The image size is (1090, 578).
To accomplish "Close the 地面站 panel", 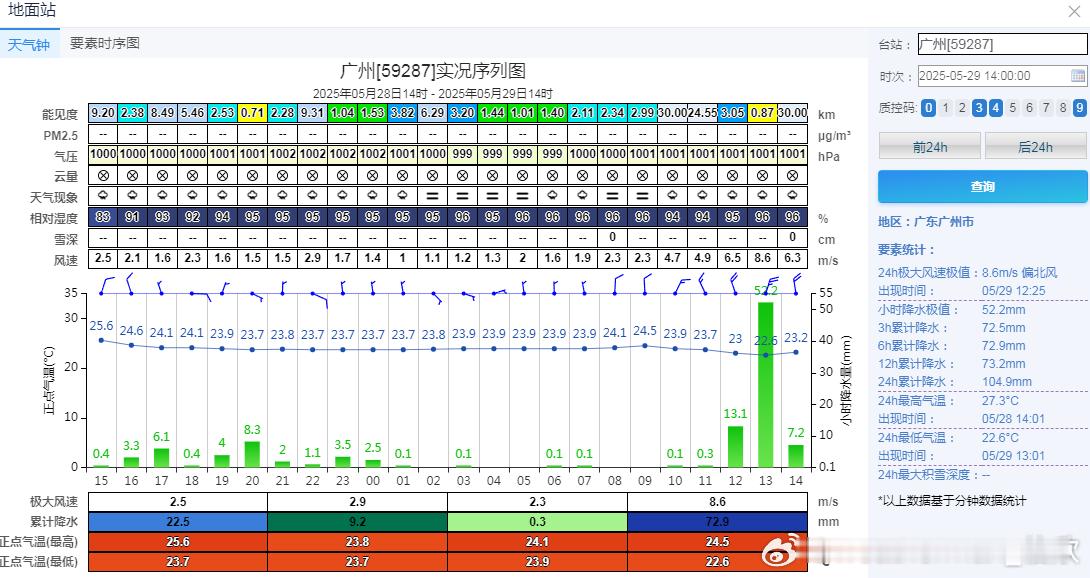I will (1074, 11).
